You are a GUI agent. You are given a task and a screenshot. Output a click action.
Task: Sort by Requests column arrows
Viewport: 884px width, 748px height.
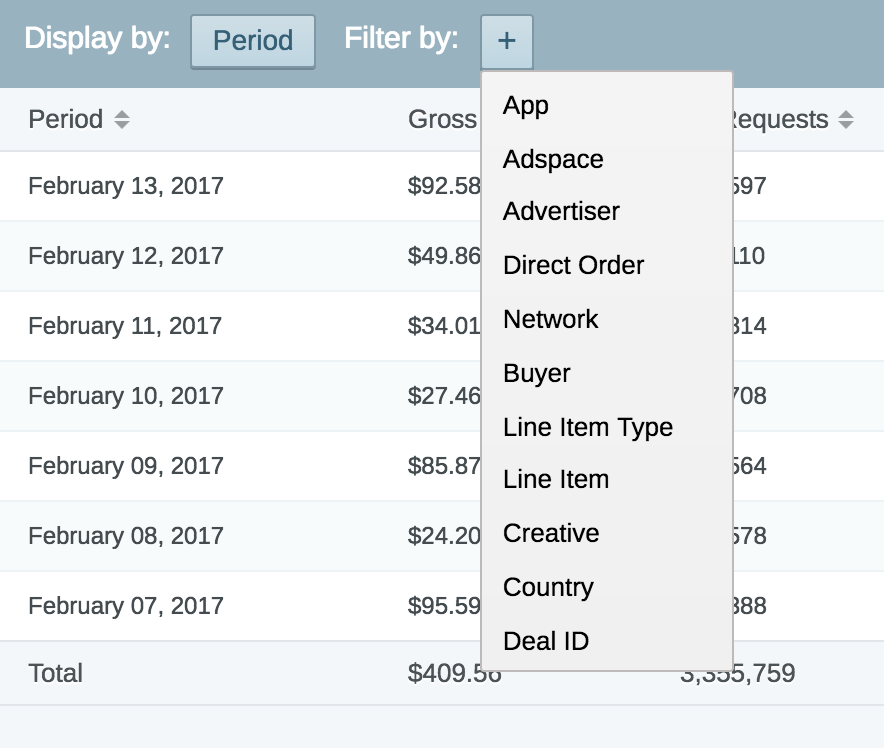pyautogui.click(x=845, y=119)
